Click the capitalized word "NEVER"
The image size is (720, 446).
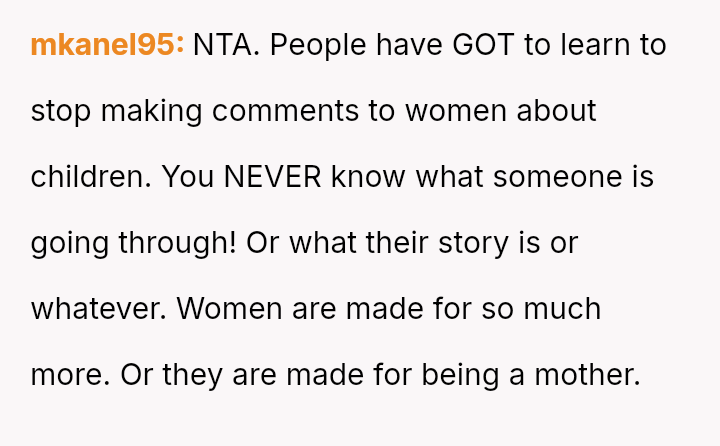(273, 177)
